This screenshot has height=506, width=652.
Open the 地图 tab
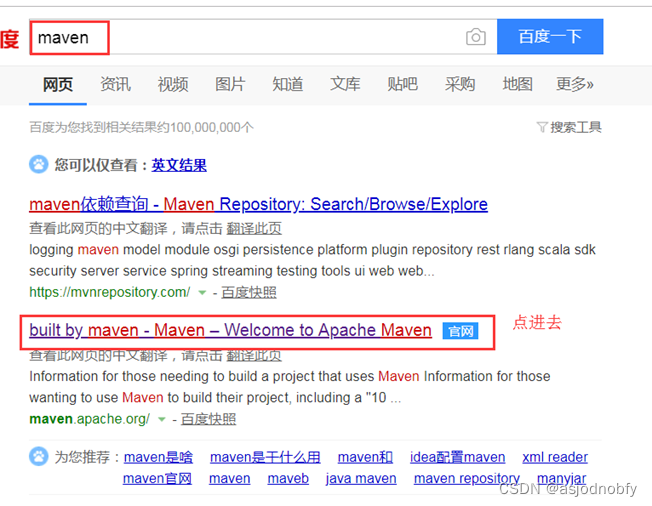click(517, 84)
